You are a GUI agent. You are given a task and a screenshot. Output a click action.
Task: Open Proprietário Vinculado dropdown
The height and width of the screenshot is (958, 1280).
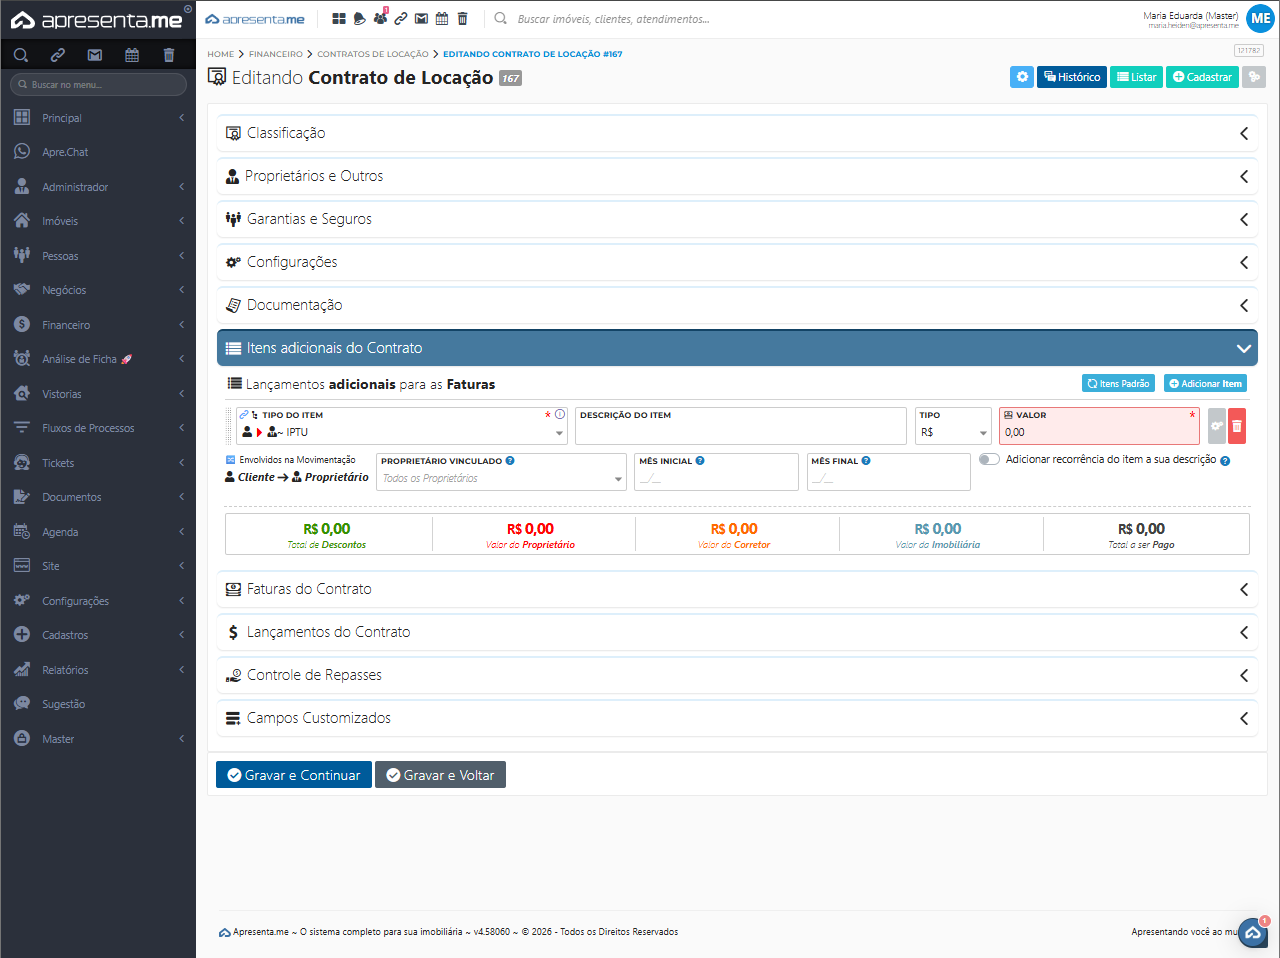(501, 479)
